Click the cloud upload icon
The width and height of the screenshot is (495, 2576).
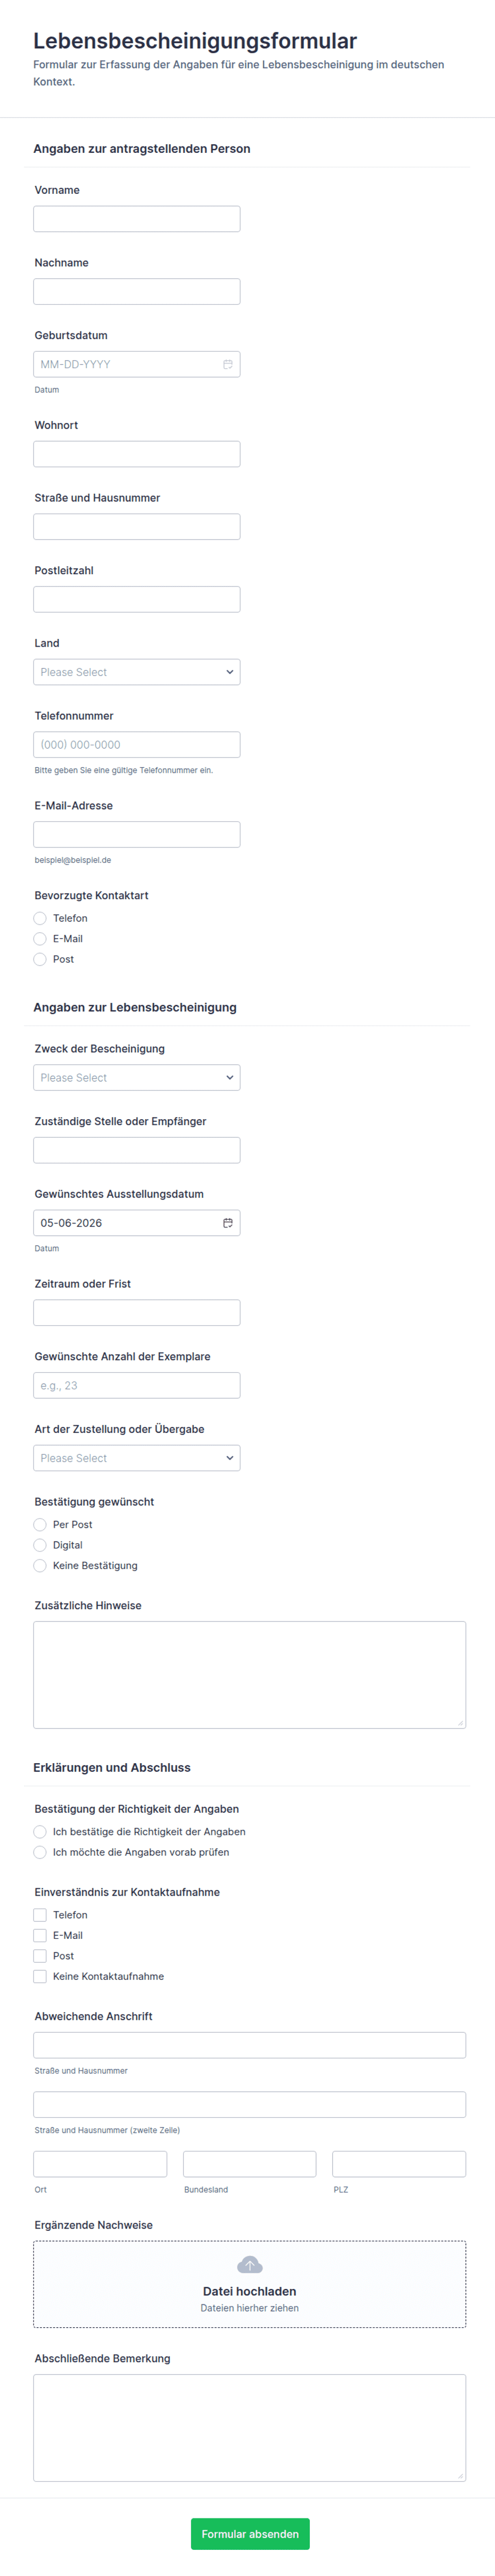[249, 2265]
